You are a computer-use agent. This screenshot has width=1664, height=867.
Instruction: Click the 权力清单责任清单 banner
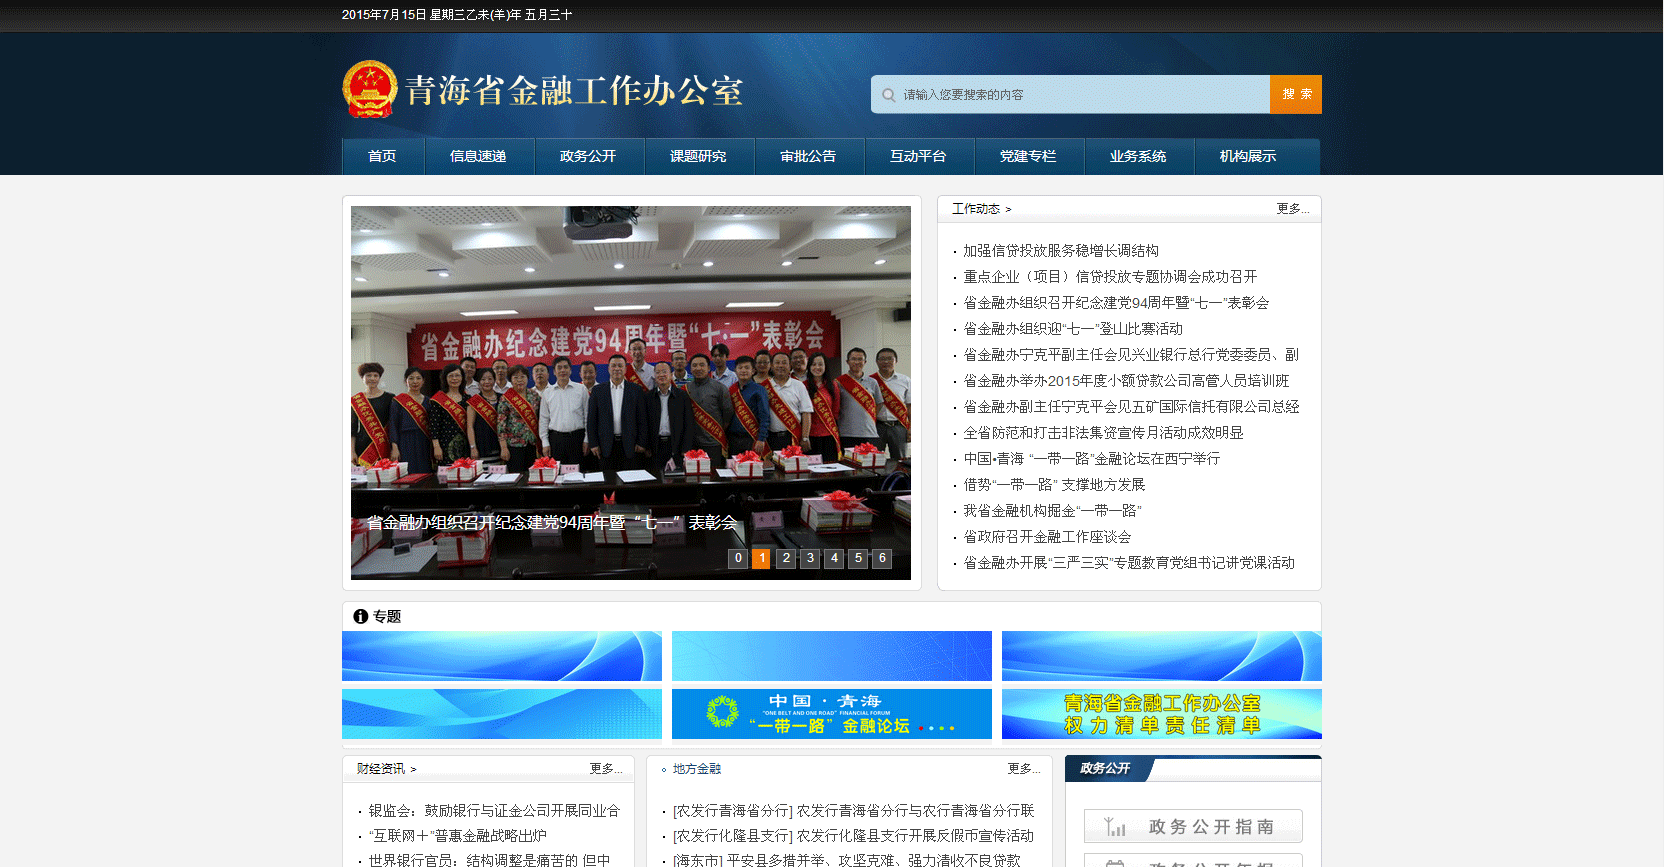coord(1162,714)
